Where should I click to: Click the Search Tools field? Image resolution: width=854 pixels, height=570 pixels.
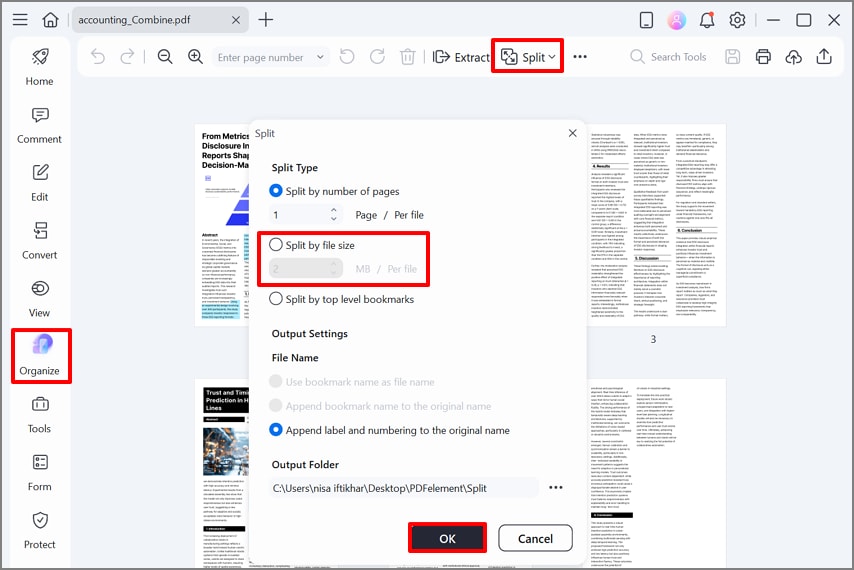click(x=668, y=57)
